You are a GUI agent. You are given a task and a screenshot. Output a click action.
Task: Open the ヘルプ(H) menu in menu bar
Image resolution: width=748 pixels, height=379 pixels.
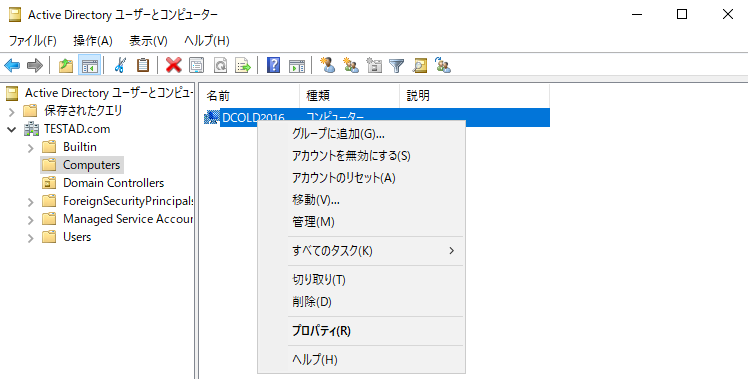(207, 41)
